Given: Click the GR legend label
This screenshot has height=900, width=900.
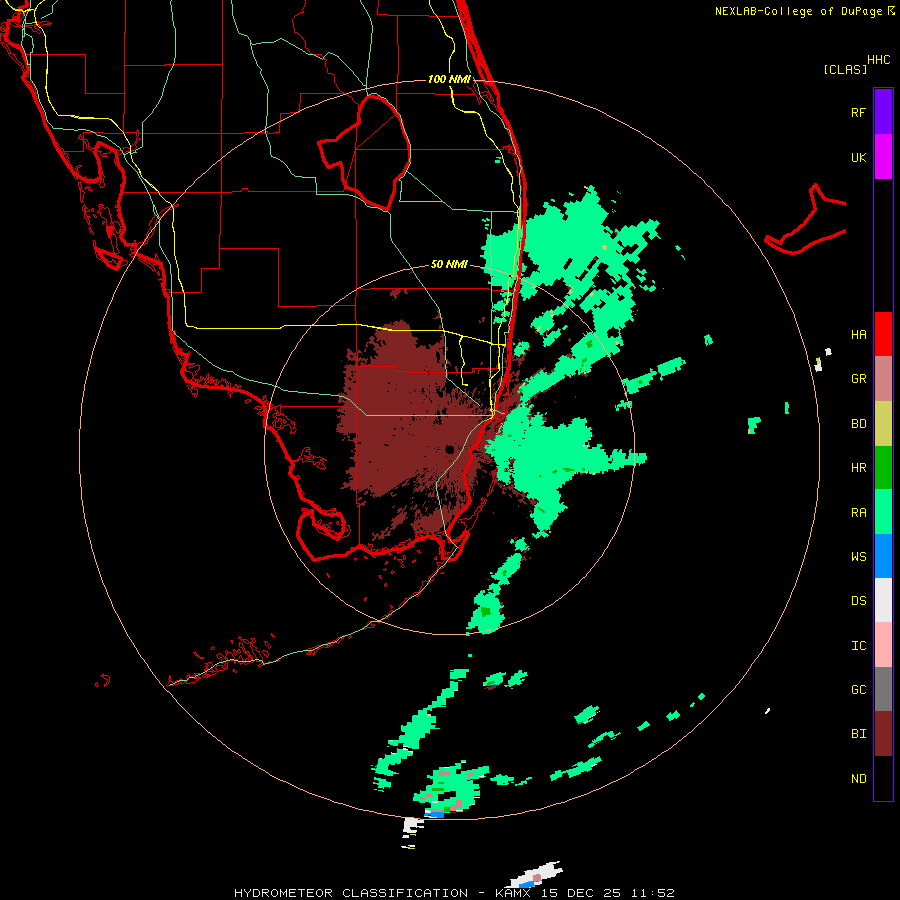Looking at the screenshot, I should 858,379.
